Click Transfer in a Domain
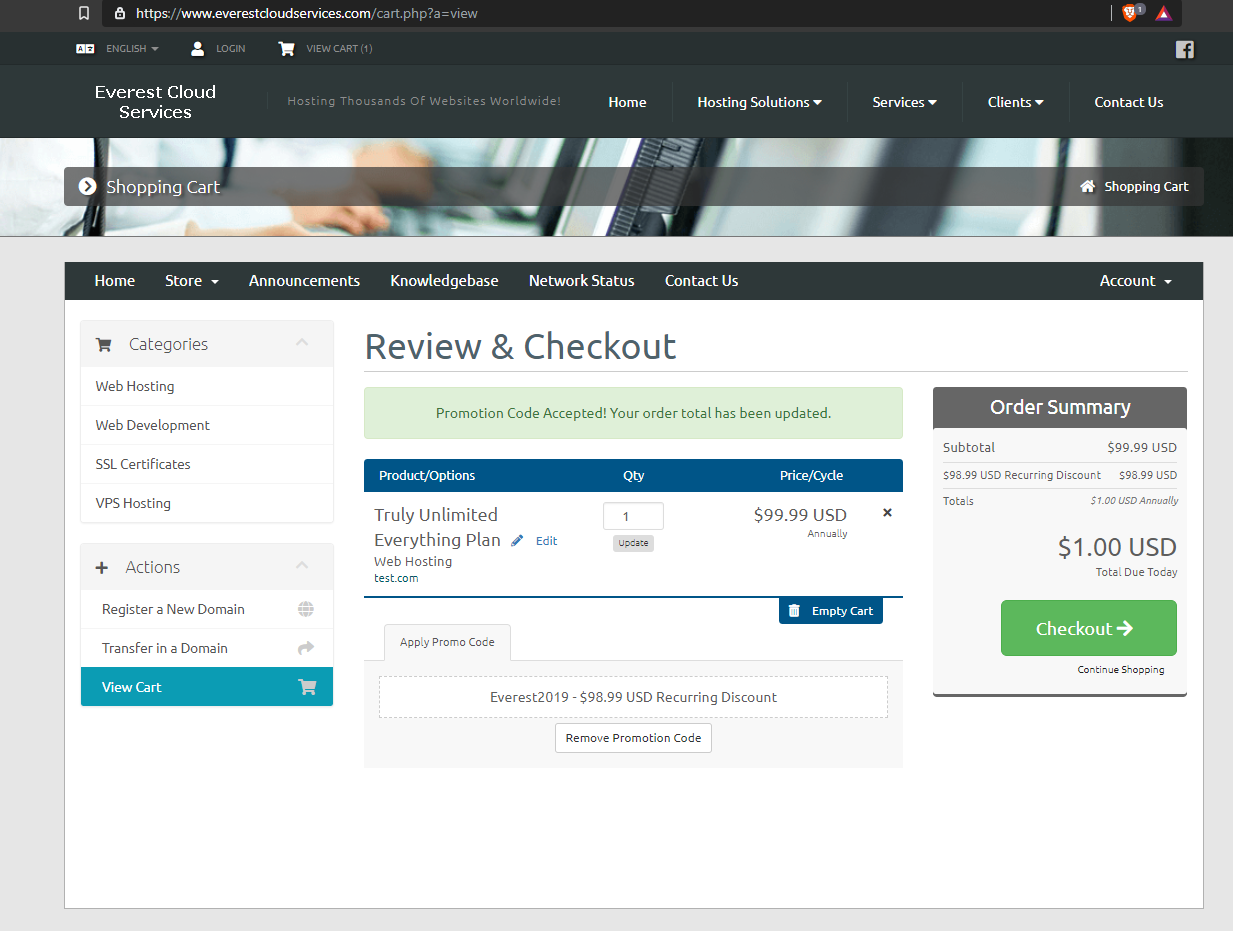 pyautogui.click(x=207, y=648)
